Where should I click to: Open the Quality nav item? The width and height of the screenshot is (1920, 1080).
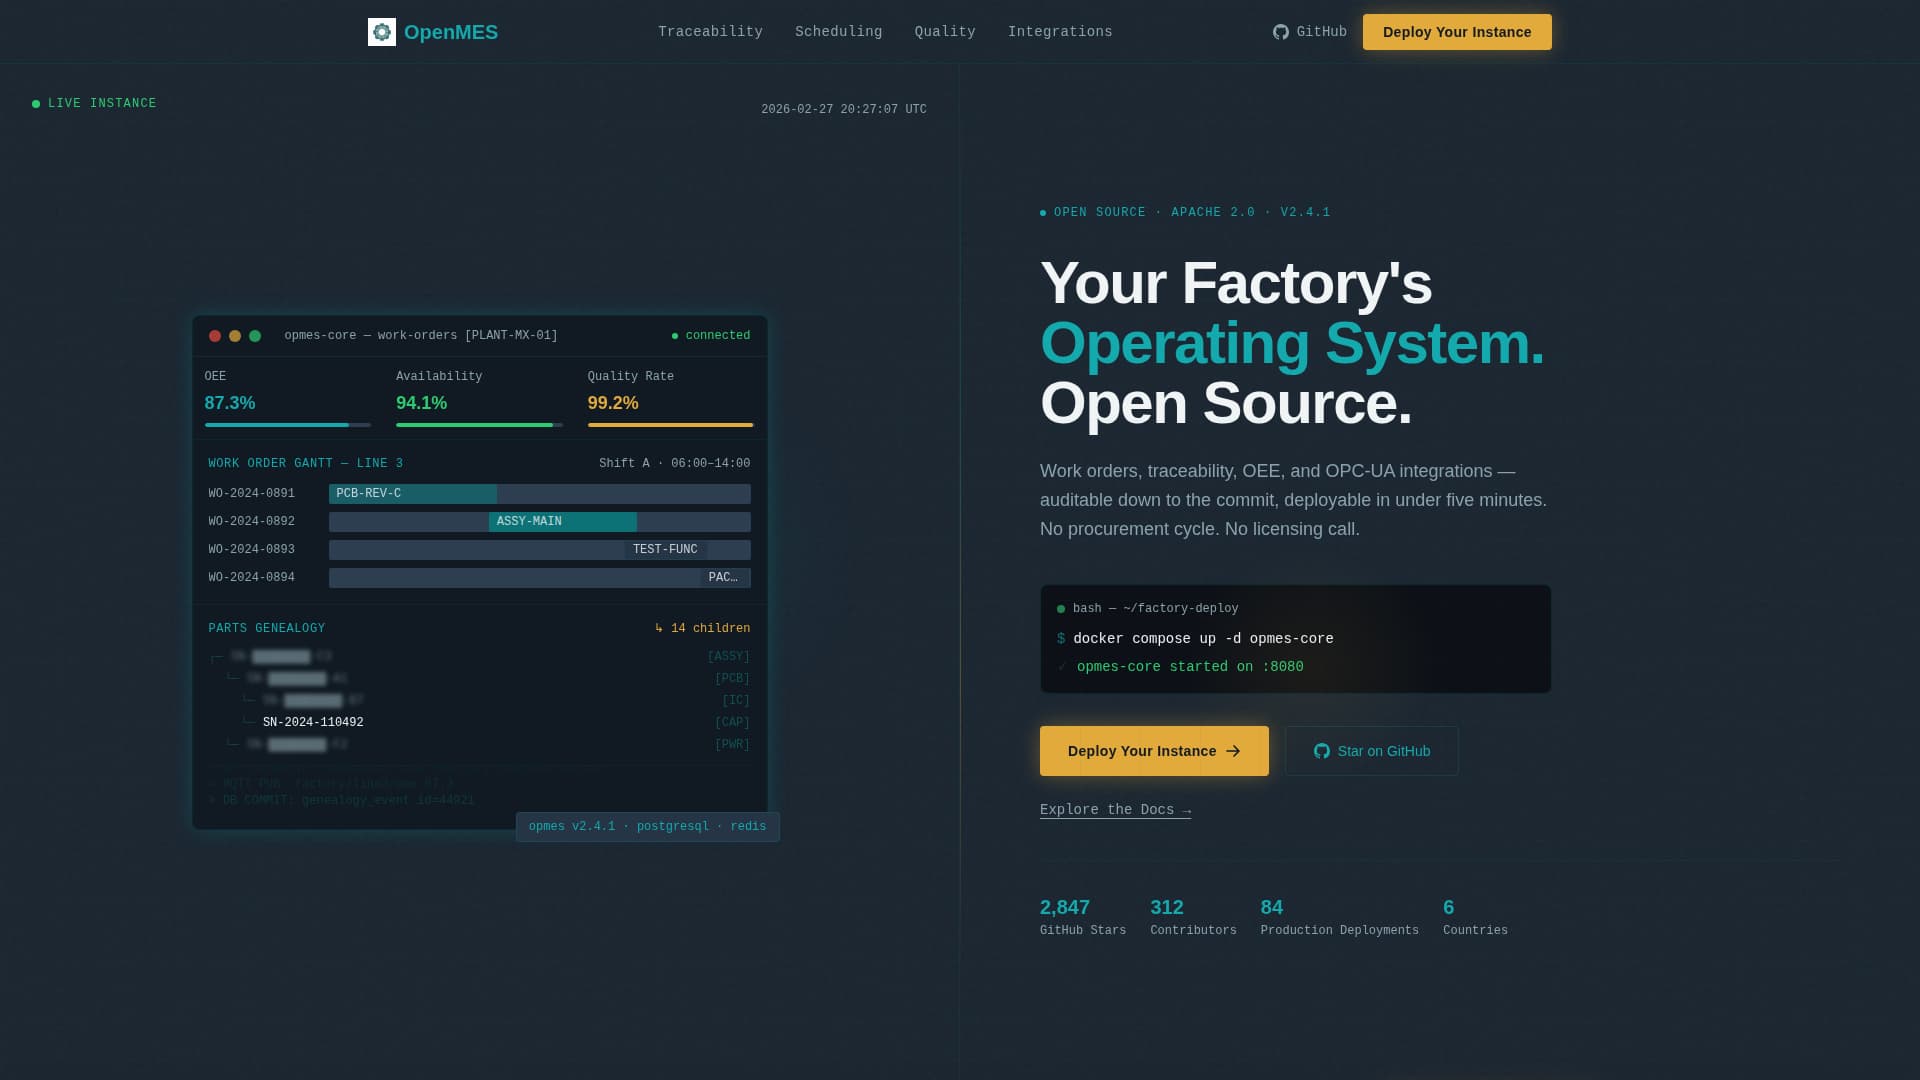click(945, 32)
